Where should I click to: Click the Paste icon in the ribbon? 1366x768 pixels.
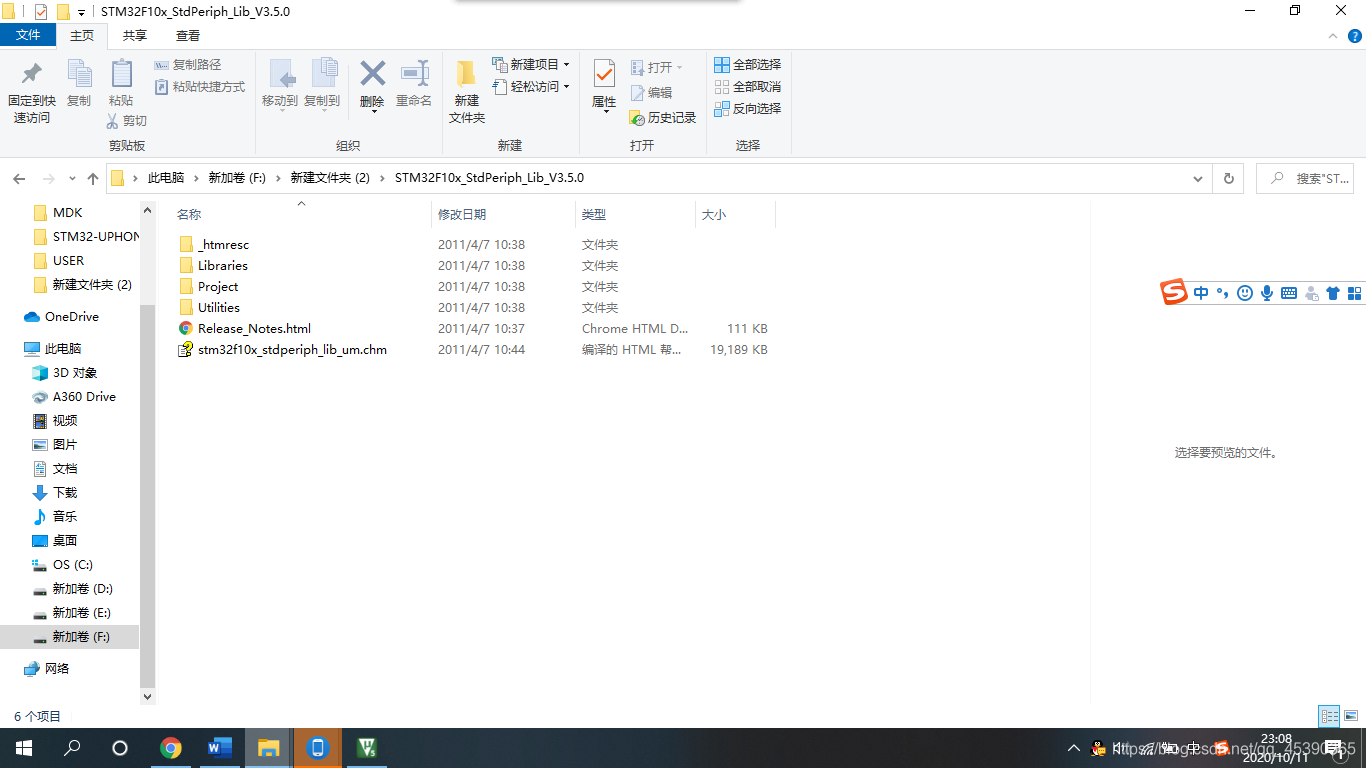[121, 74]
